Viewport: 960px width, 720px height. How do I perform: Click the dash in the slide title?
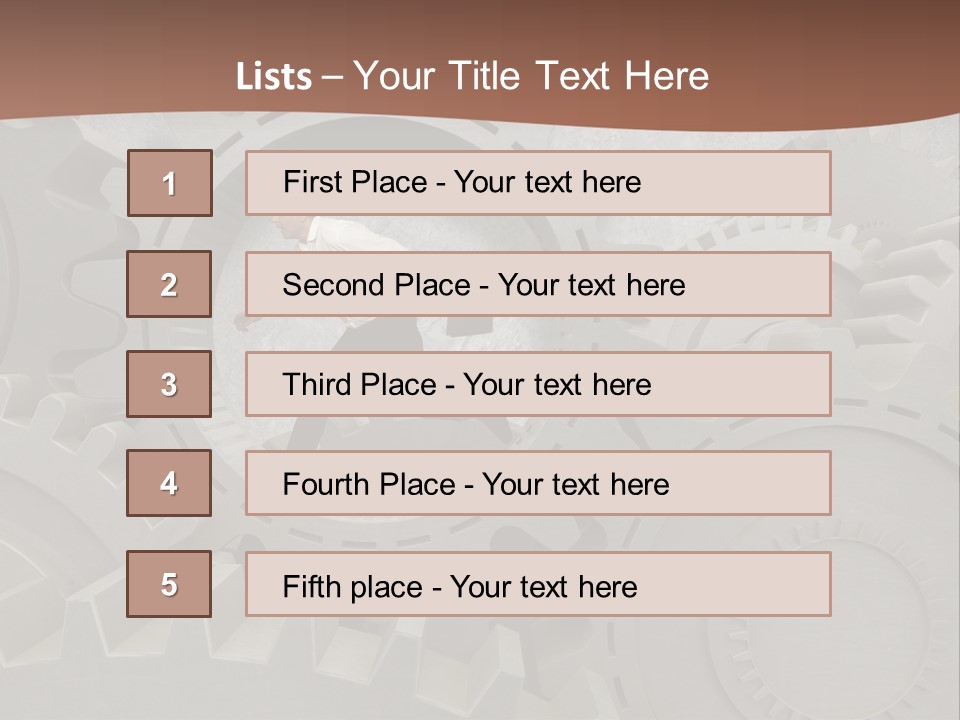click(333, 77)
